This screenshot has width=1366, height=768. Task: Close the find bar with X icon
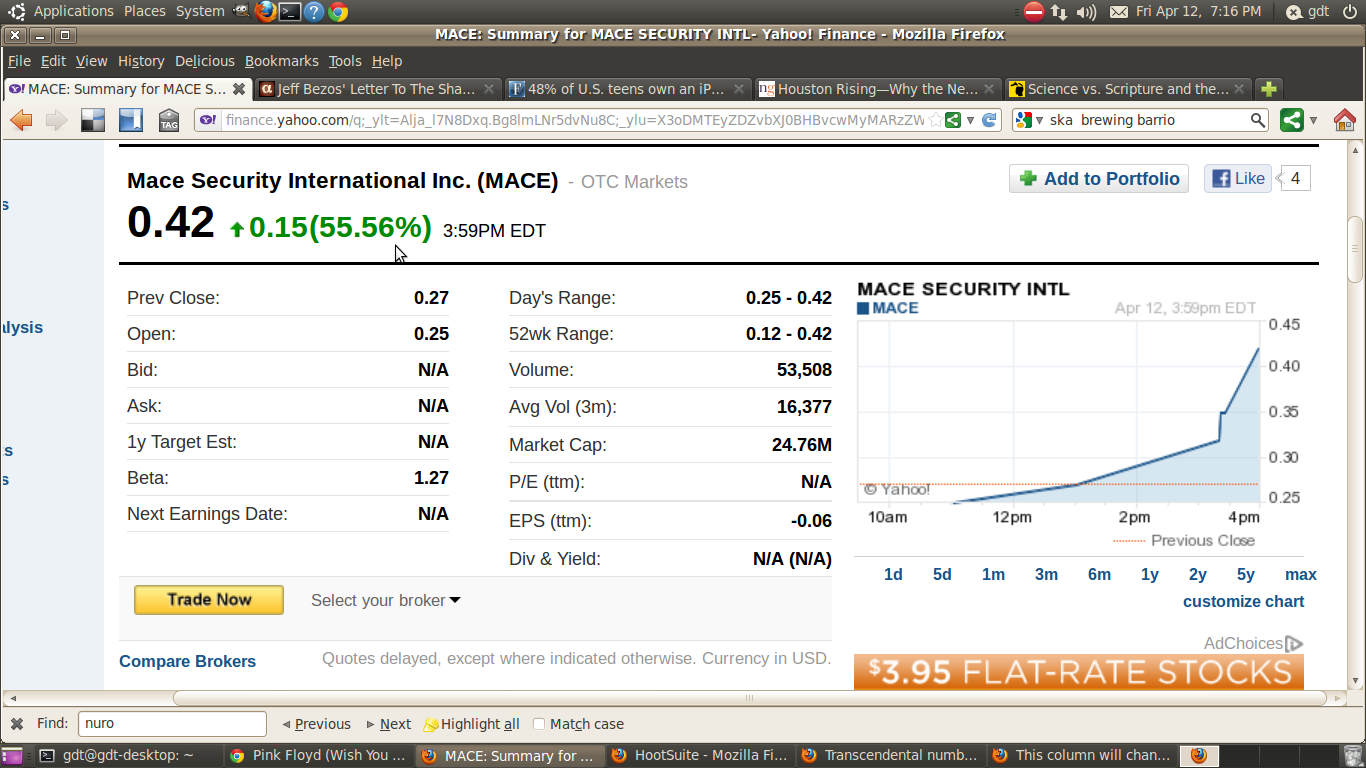(17, 724)
